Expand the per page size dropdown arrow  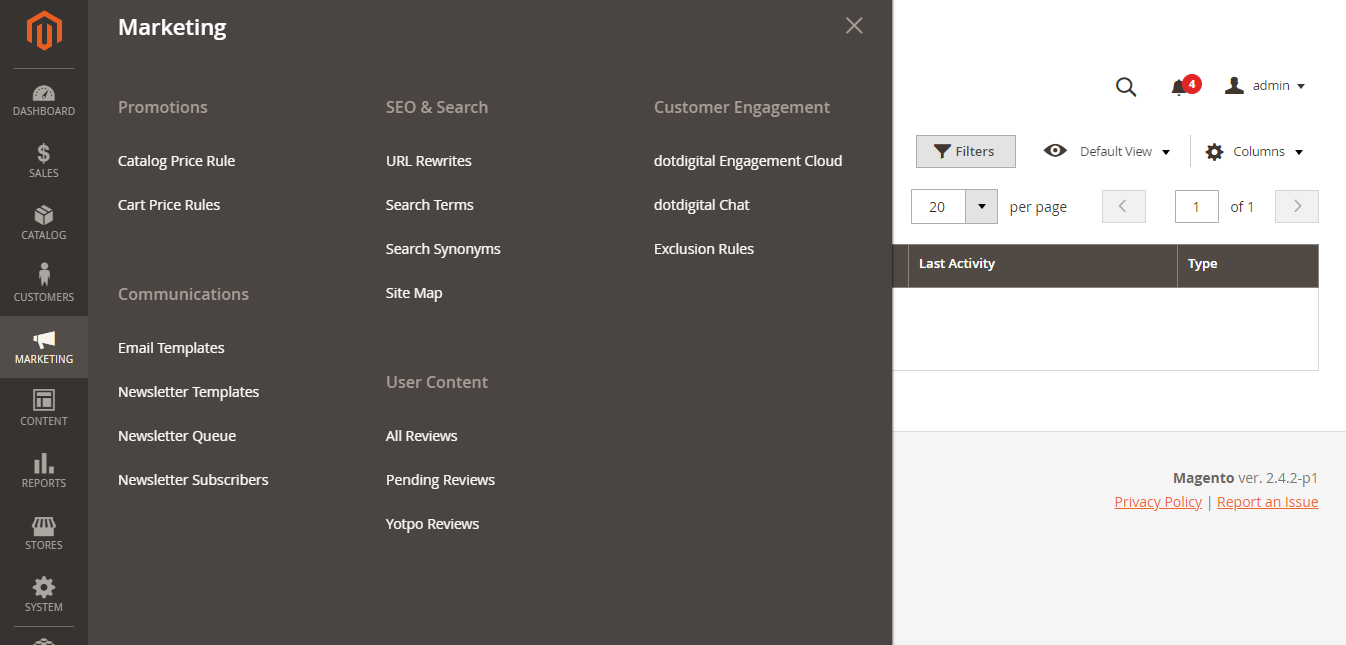tap(981, 207)
